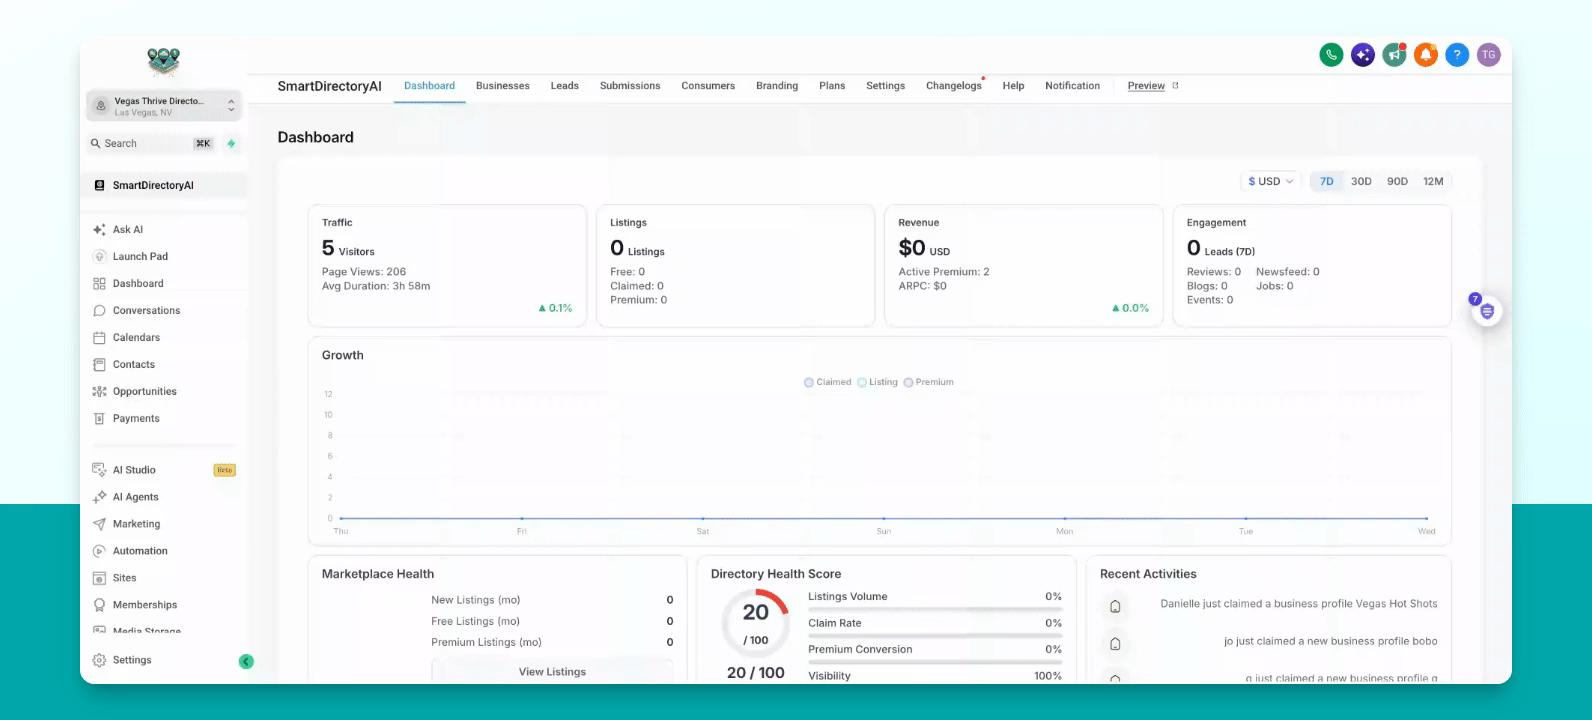1592x720 pixels.
Task: Switch to the Leads tab
Action: click(565, 86)
